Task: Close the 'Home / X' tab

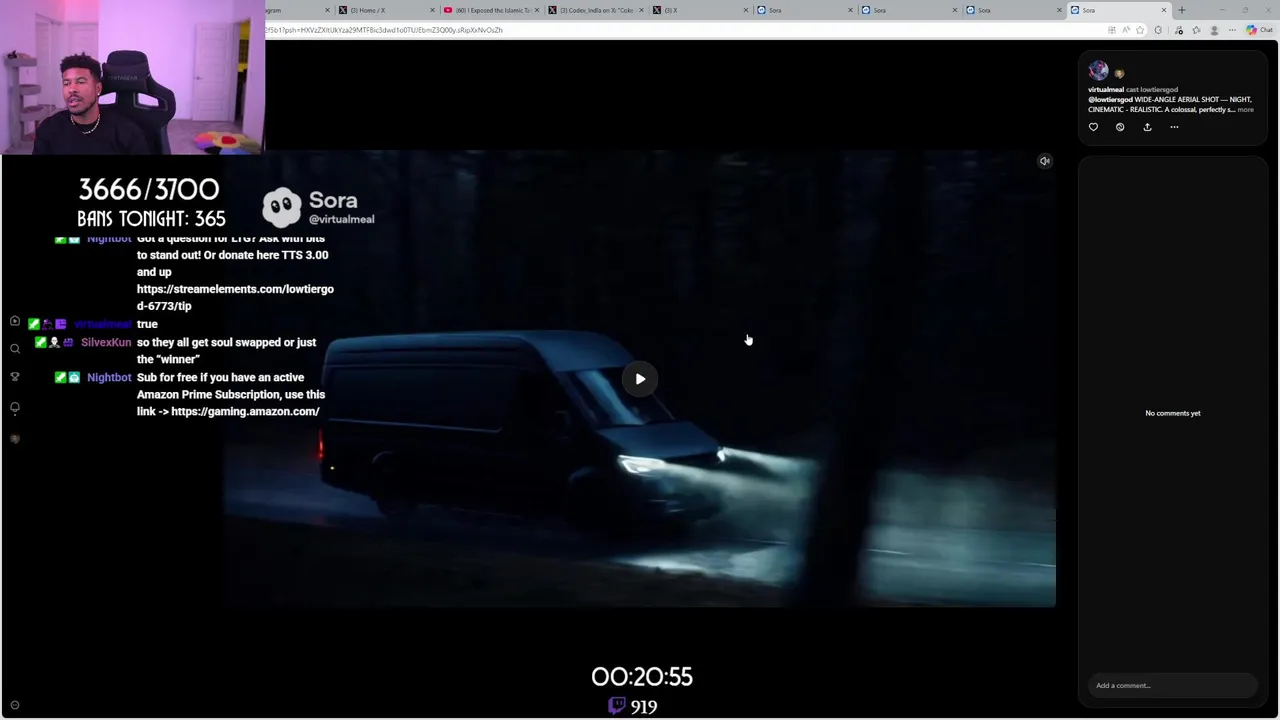Action: (x=432, y=10)
